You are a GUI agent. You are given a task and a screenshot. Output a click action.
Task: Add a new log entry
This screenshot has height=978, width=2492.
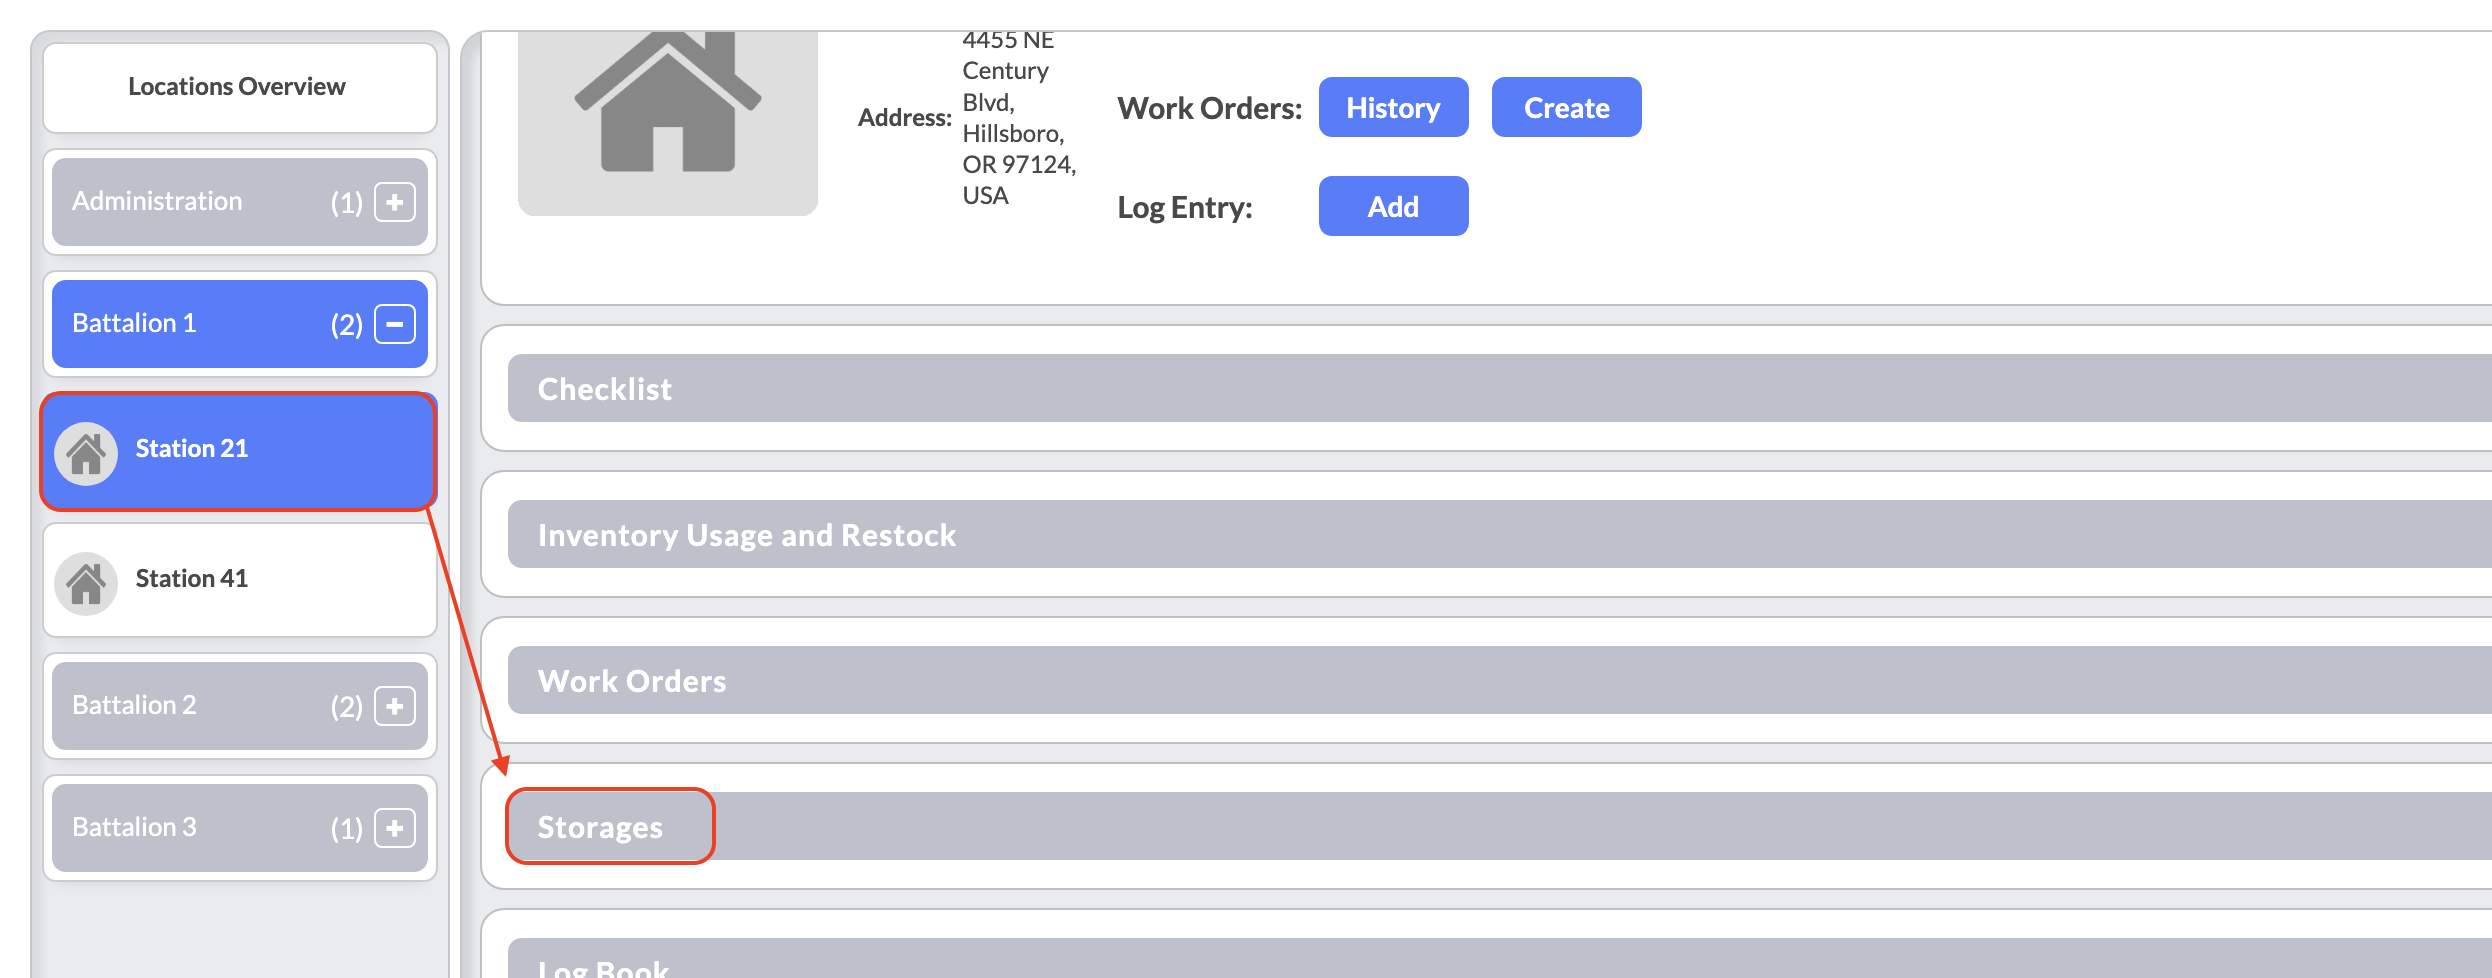point(1393,206)
